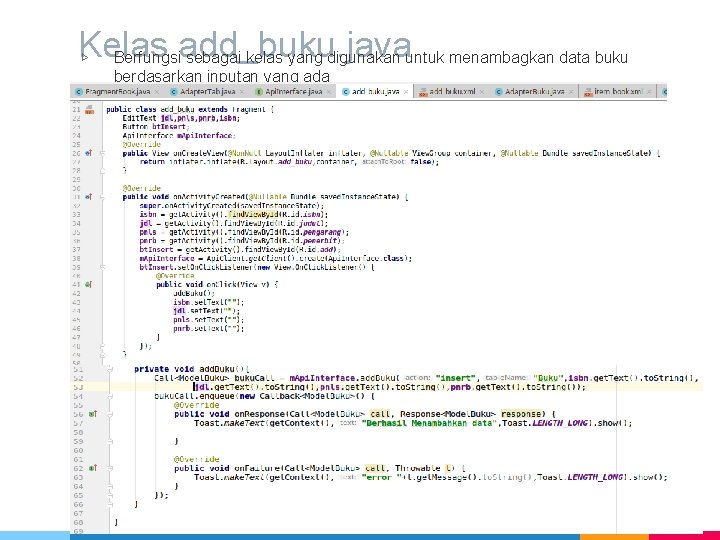Collapse the setOnClickListener block fold marker at line 39

coord(102,267)
